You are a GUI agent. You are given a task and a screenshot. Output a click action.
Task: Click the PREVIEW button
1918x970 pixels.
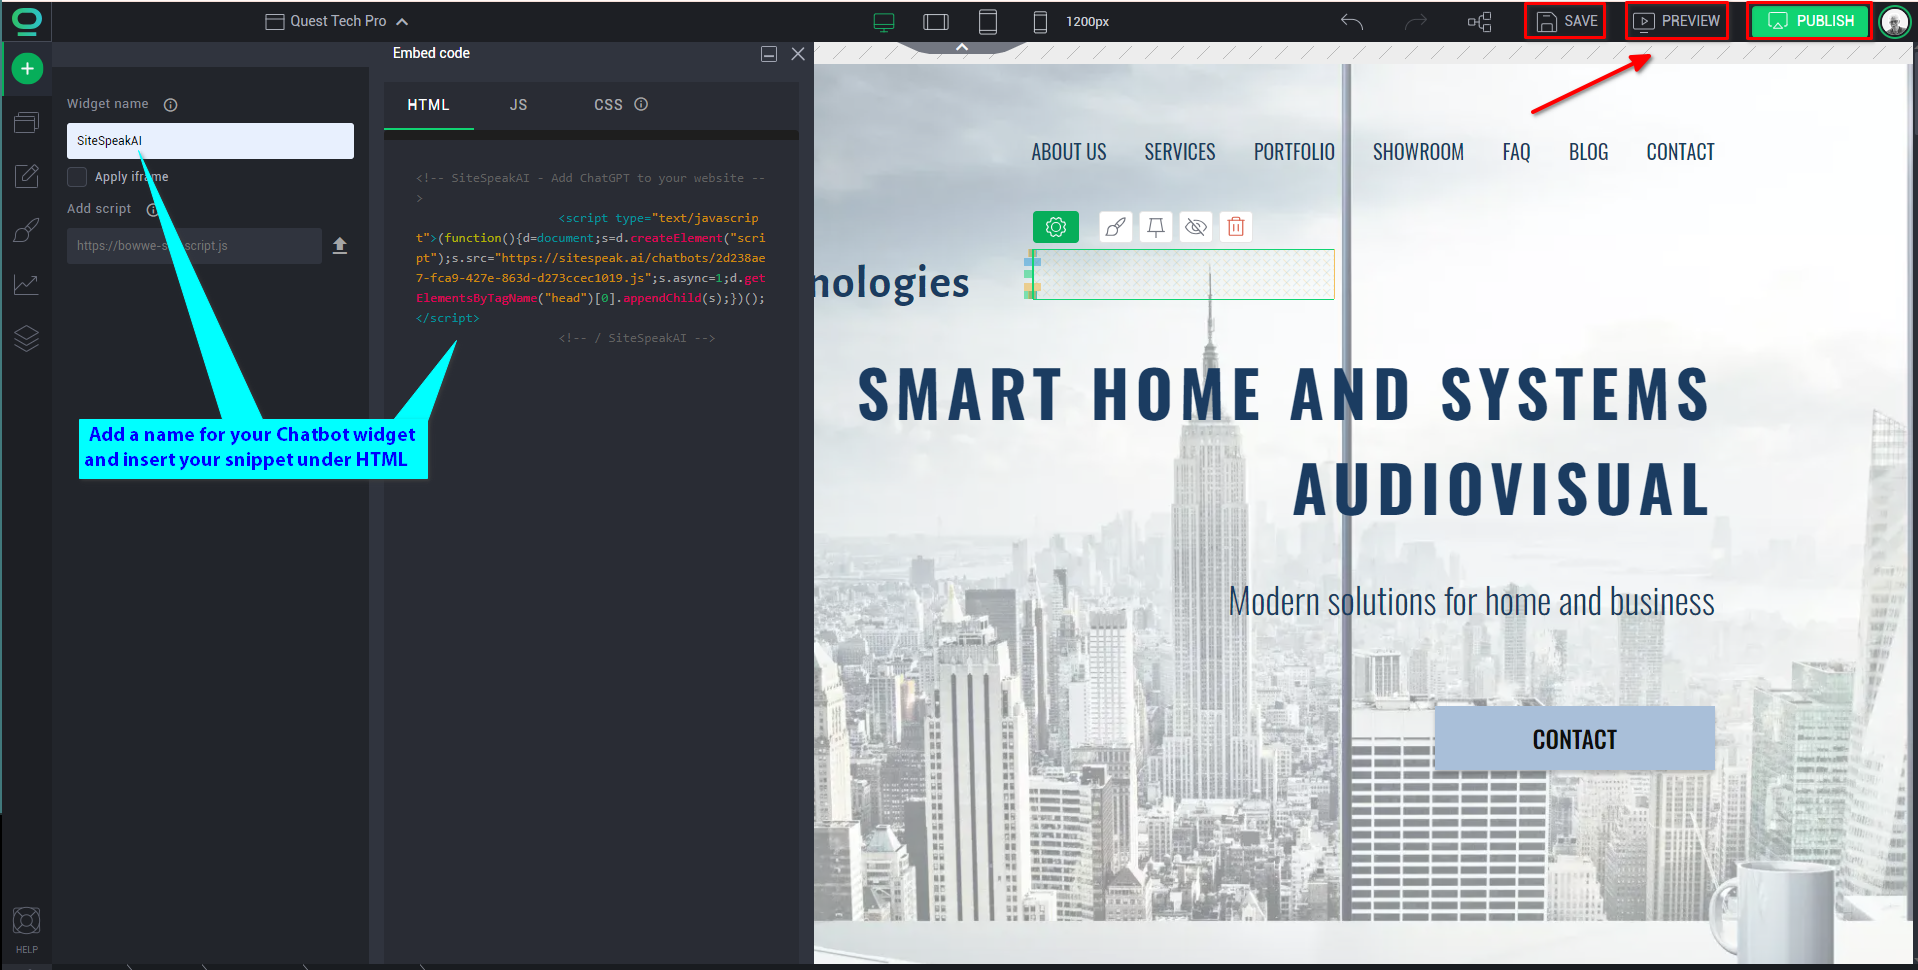tap(1677, 21)
